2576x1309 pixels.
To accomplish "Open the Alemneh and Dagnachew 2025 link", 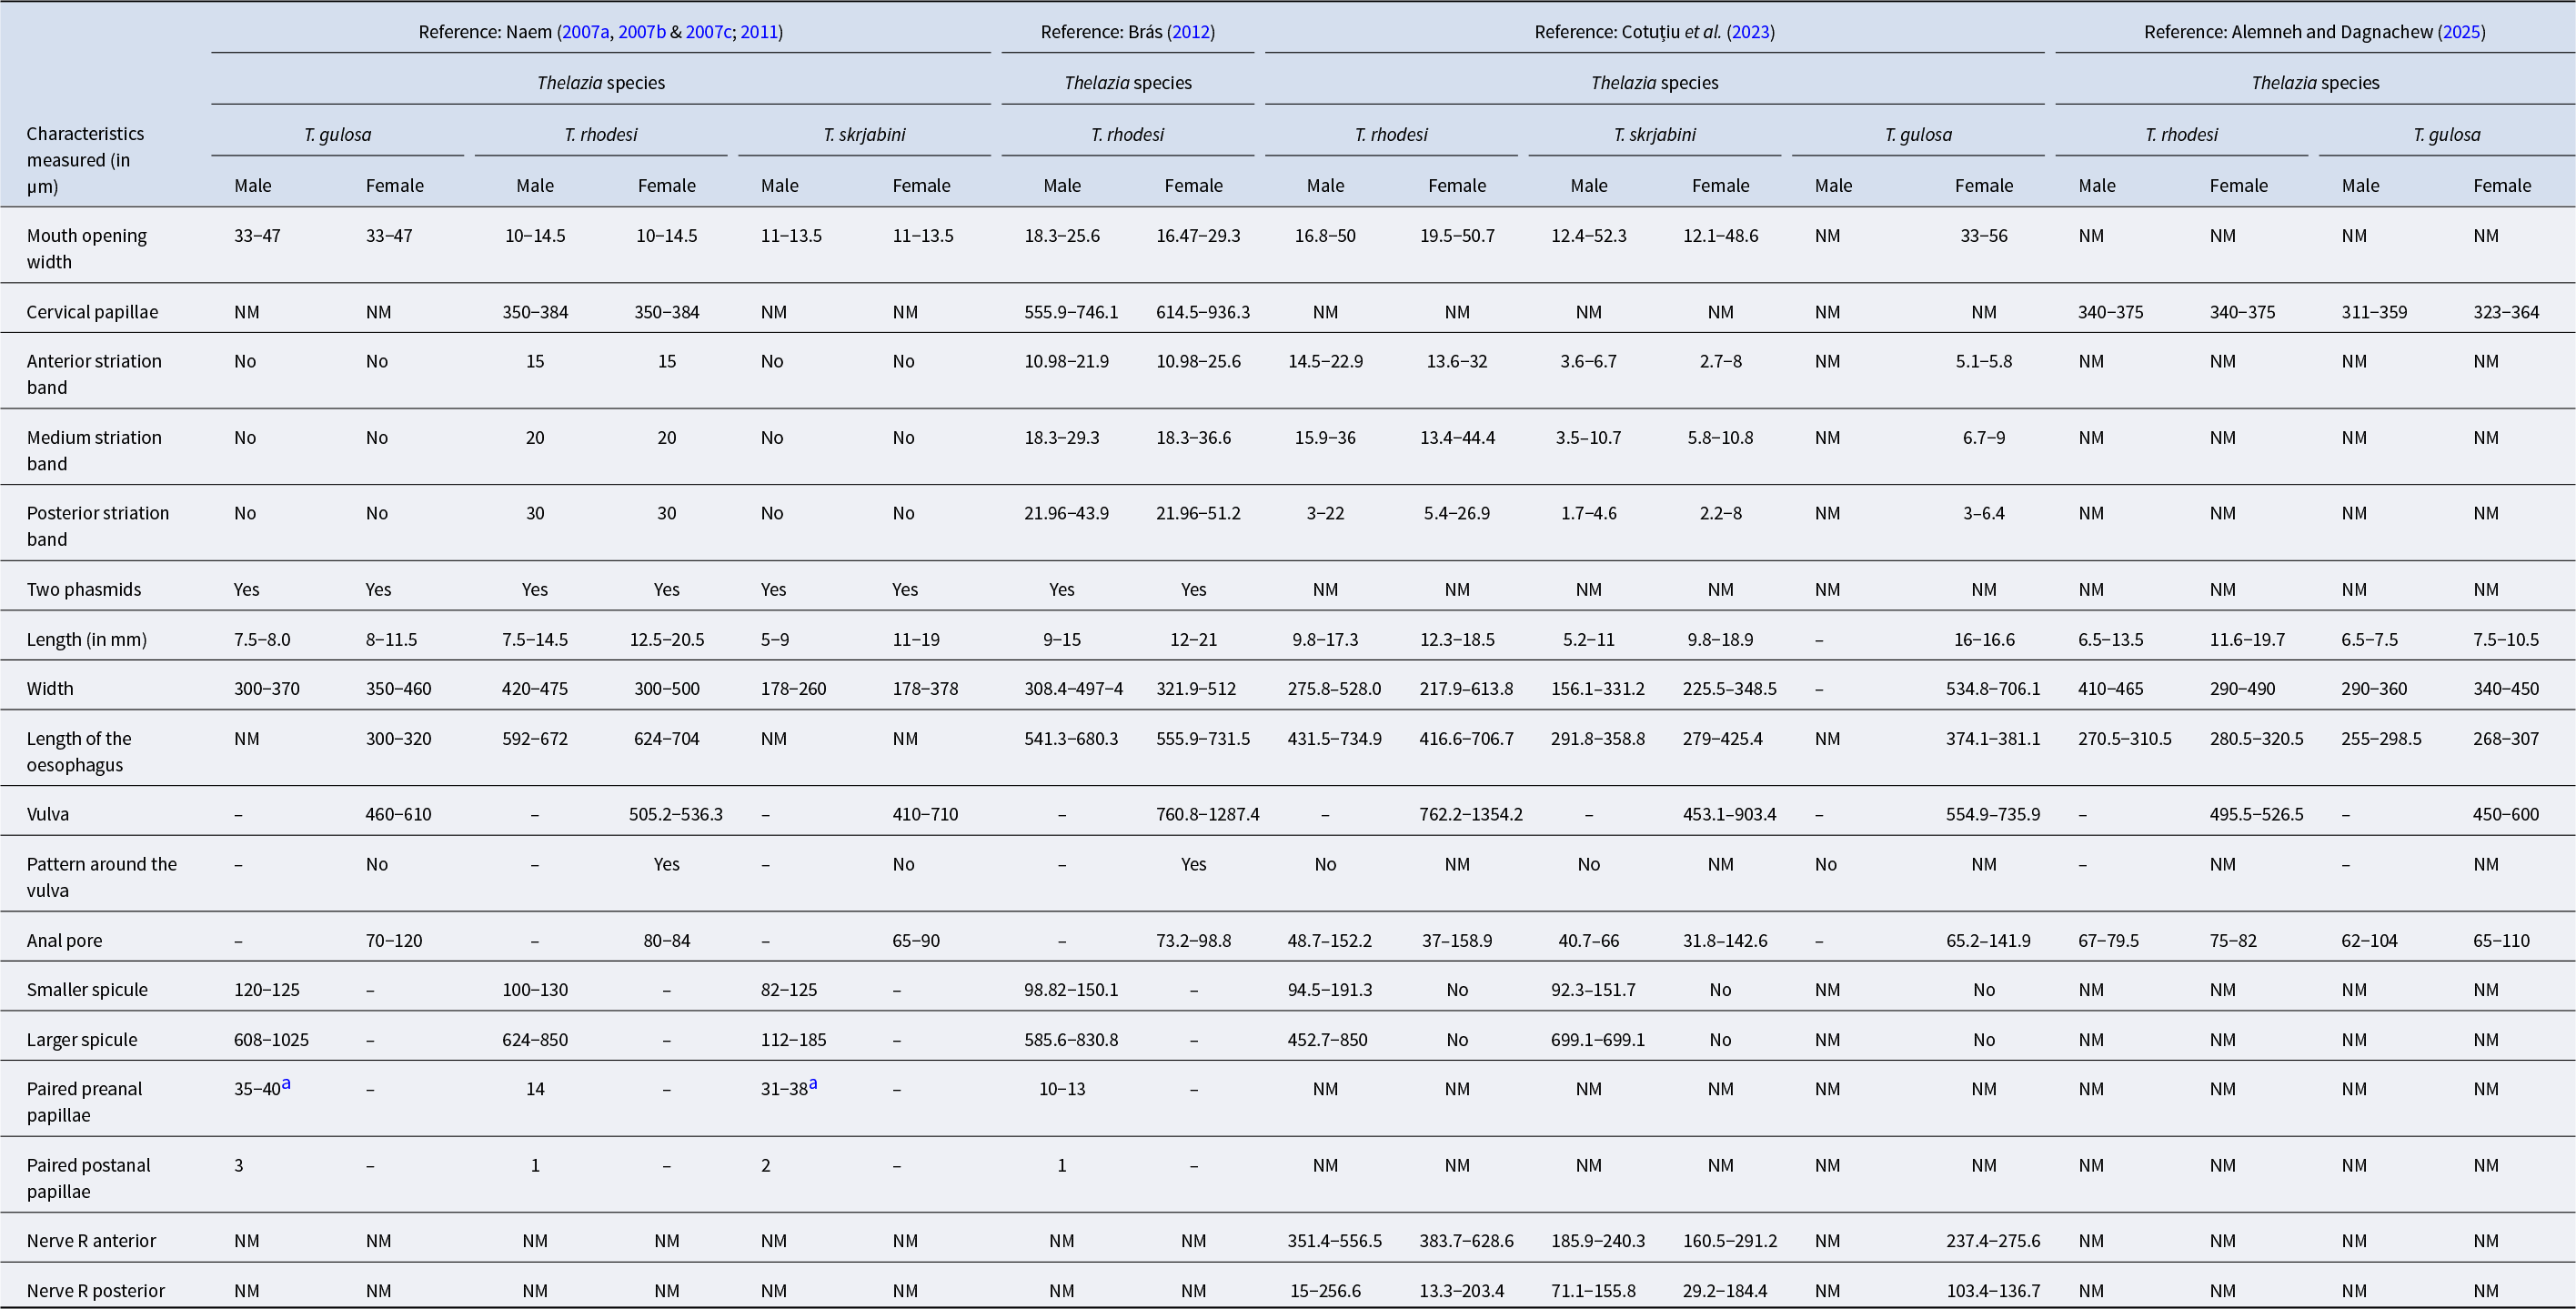I will [2461, 32].
